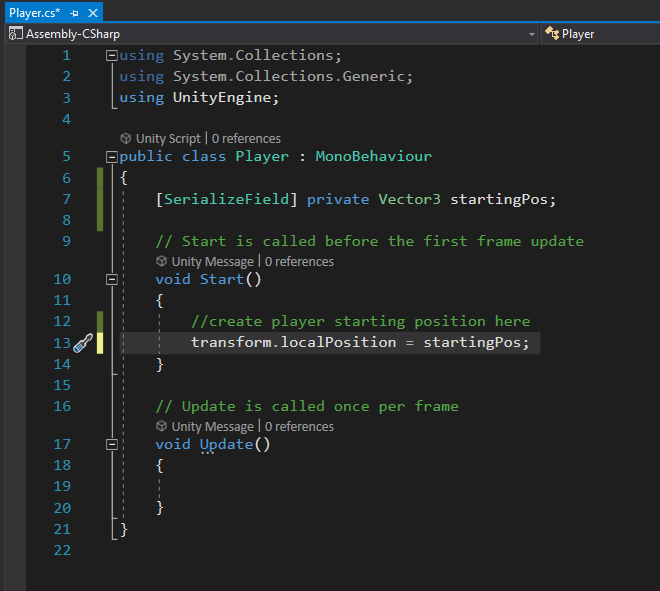Click the SerializeField attribute
The image size is (660, 591).
point(226,199)
